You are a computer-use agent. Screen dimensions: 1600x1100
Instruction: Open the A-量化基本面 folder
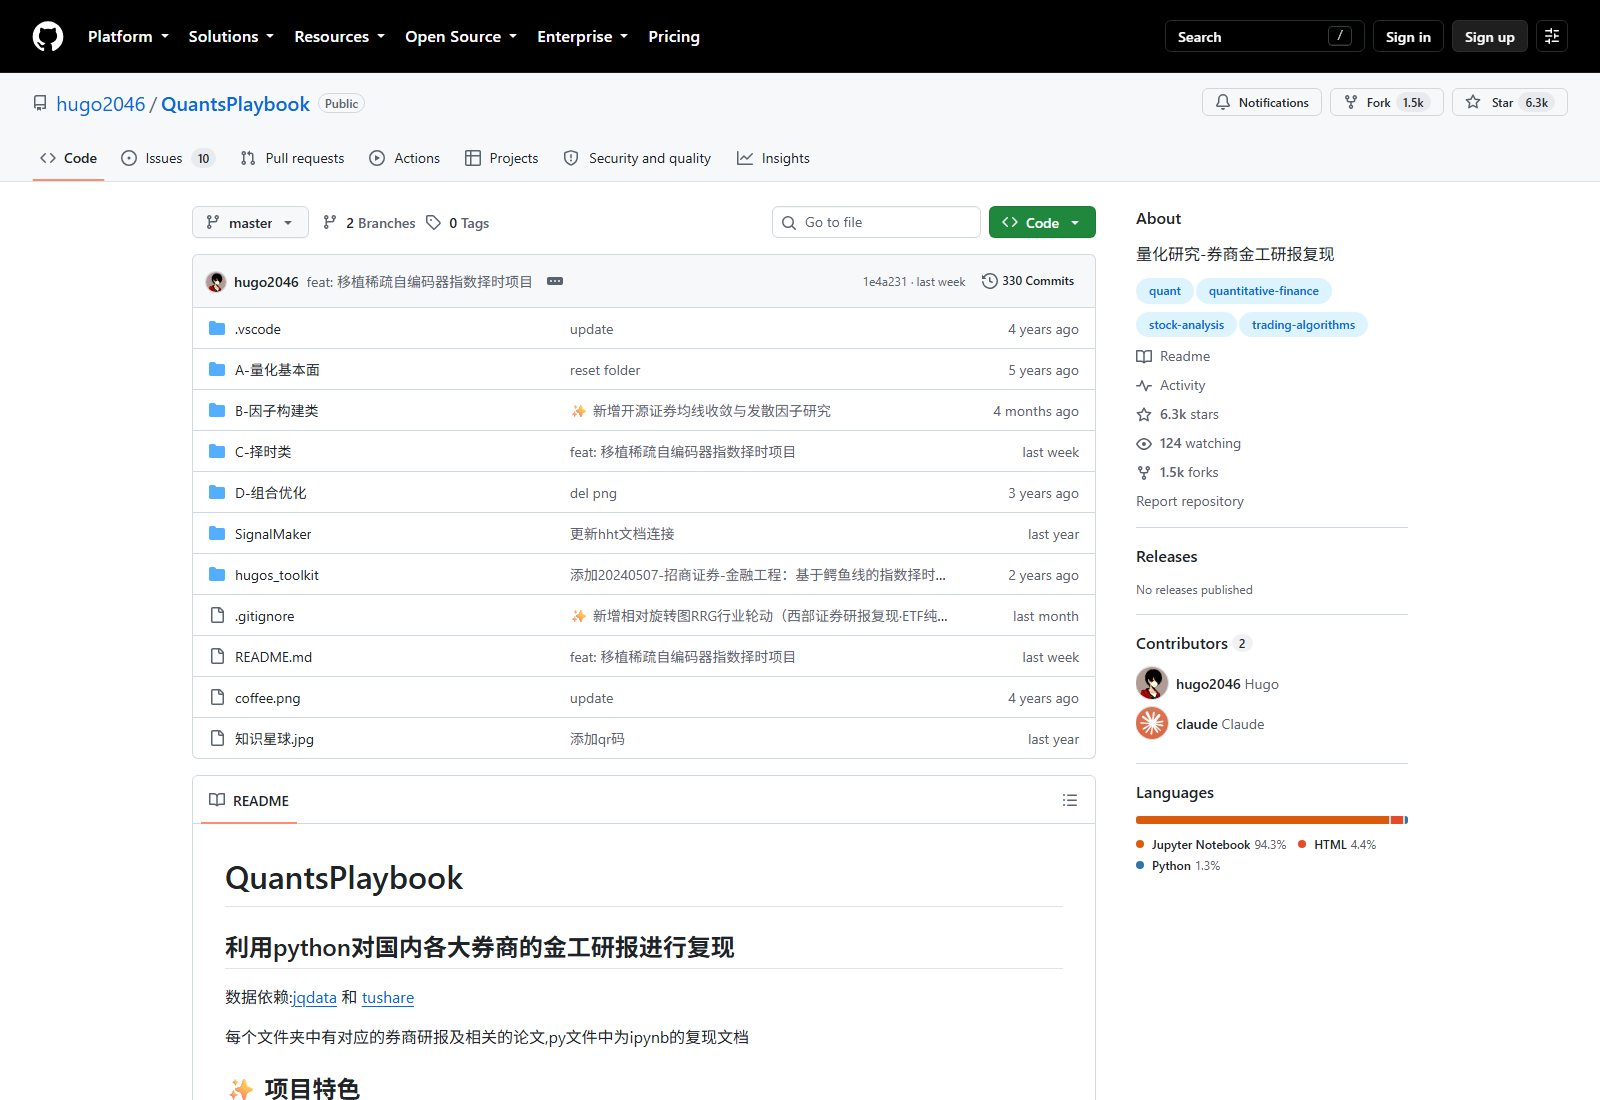coord(277,370)
